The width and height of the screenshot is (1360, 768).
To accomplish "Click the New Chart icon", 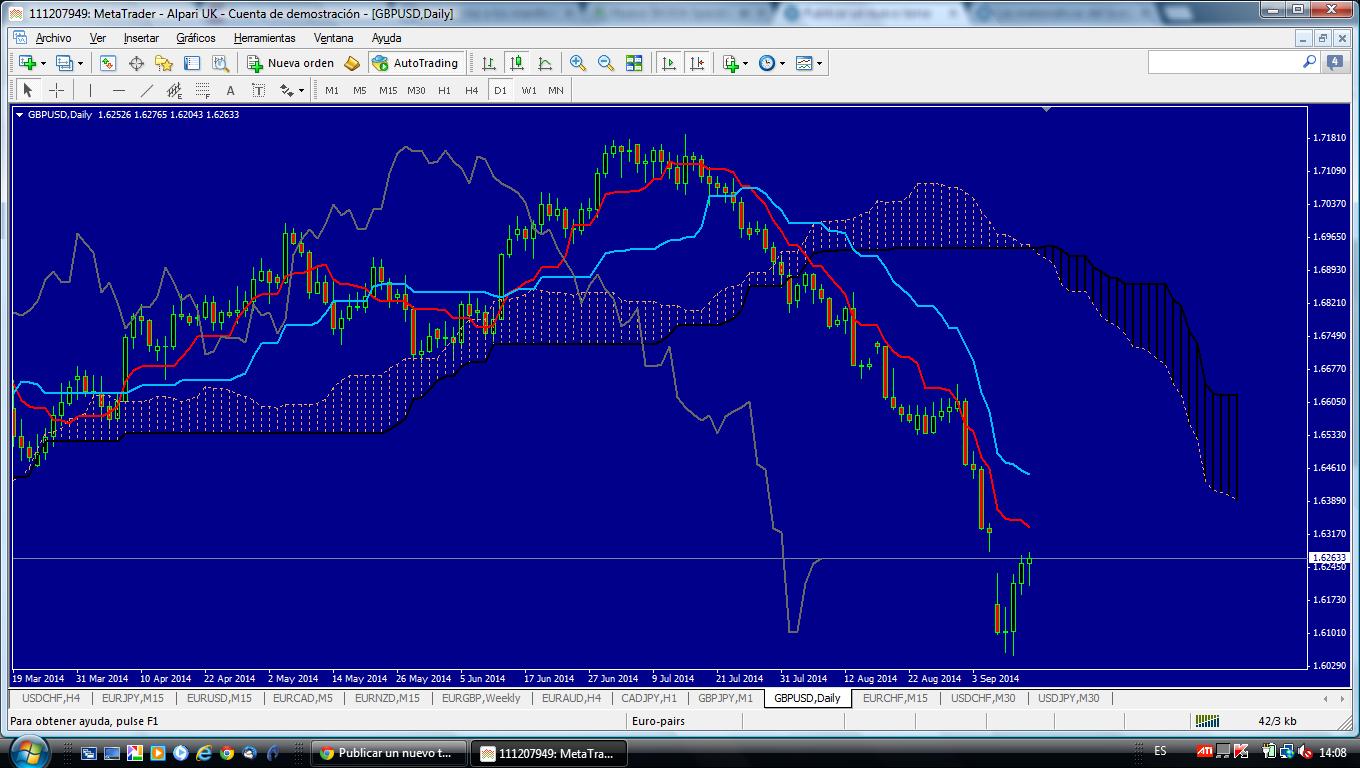I will [27, 63].
